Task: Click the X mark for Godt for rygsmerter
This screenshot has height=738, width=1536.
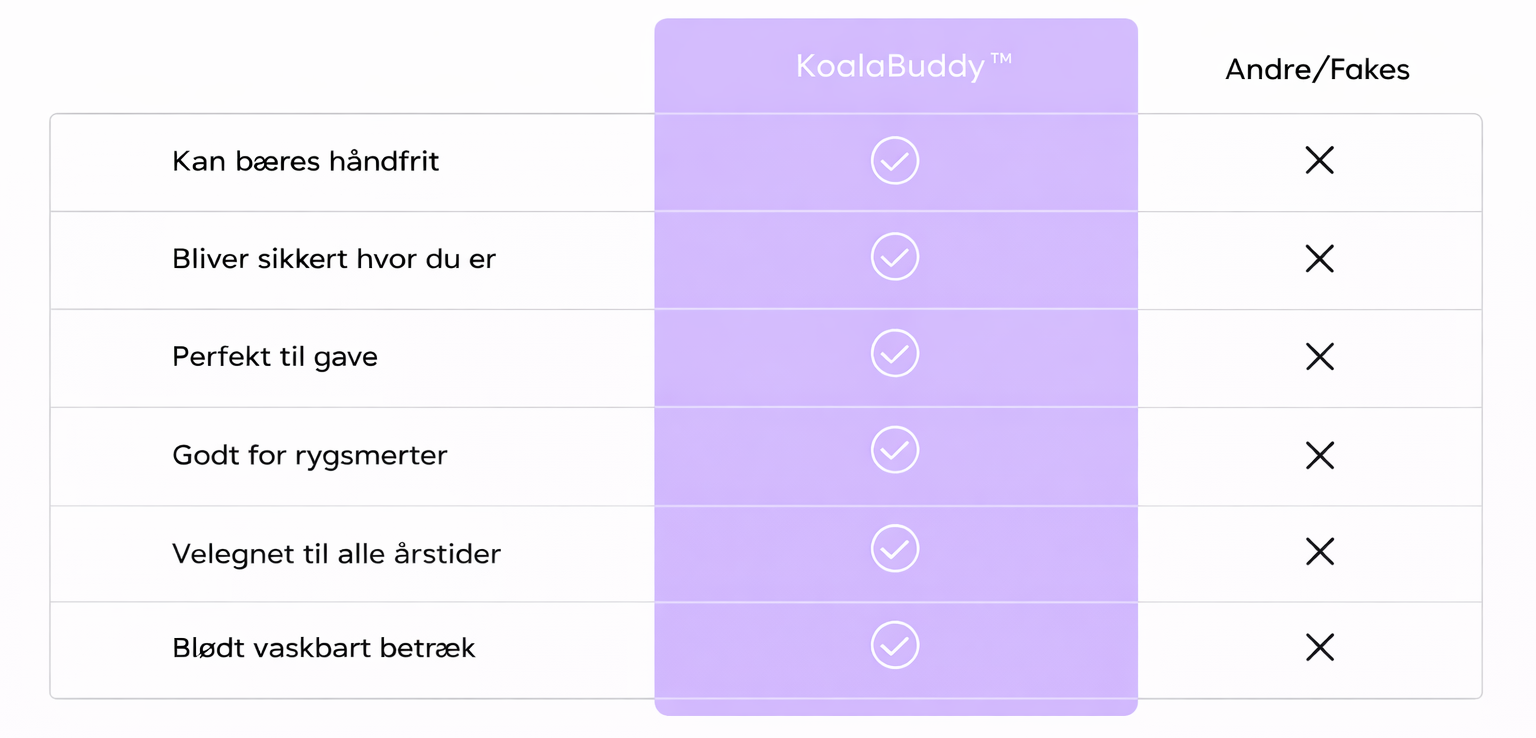Action: (x=1320, y=455)
